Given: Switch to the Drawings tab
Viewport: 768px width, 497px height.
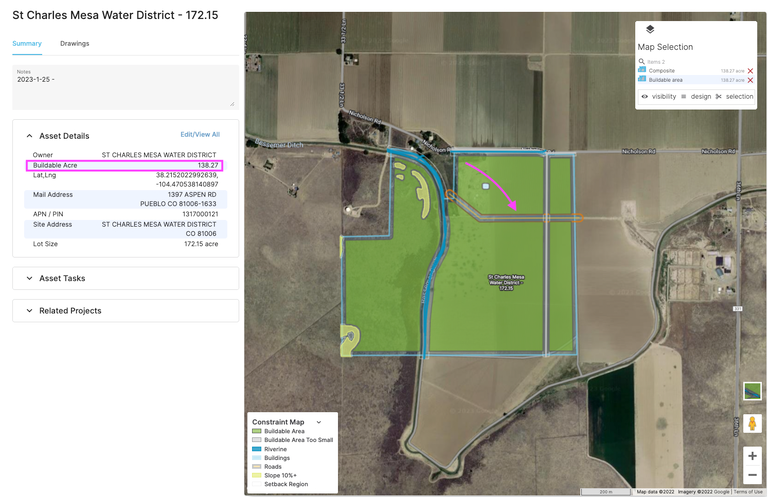Looking at the screenshot, I should (x=74, y=44).
